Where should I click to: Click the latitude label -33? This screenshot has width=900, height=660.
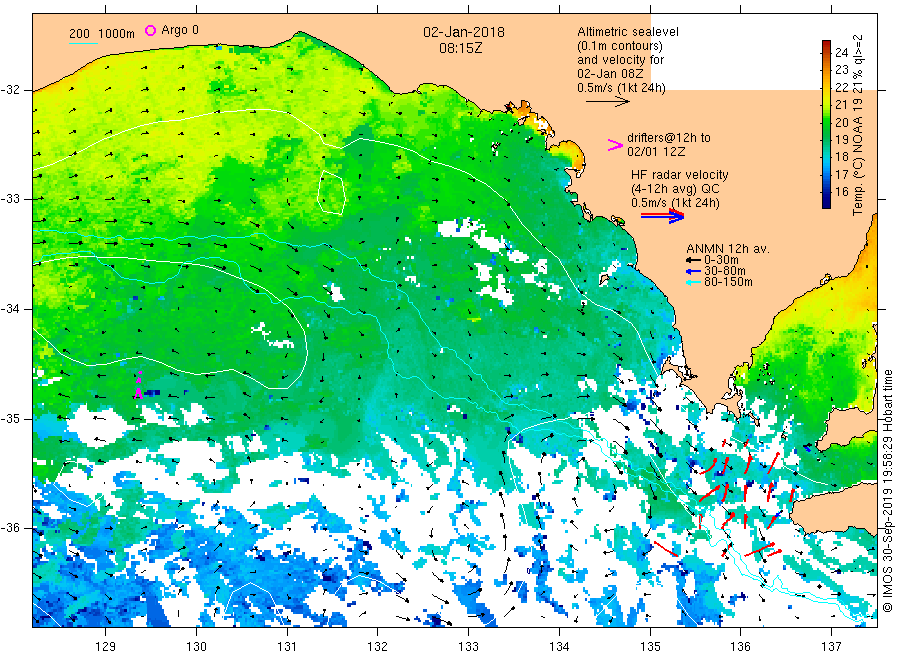click(x=10, y=199)
